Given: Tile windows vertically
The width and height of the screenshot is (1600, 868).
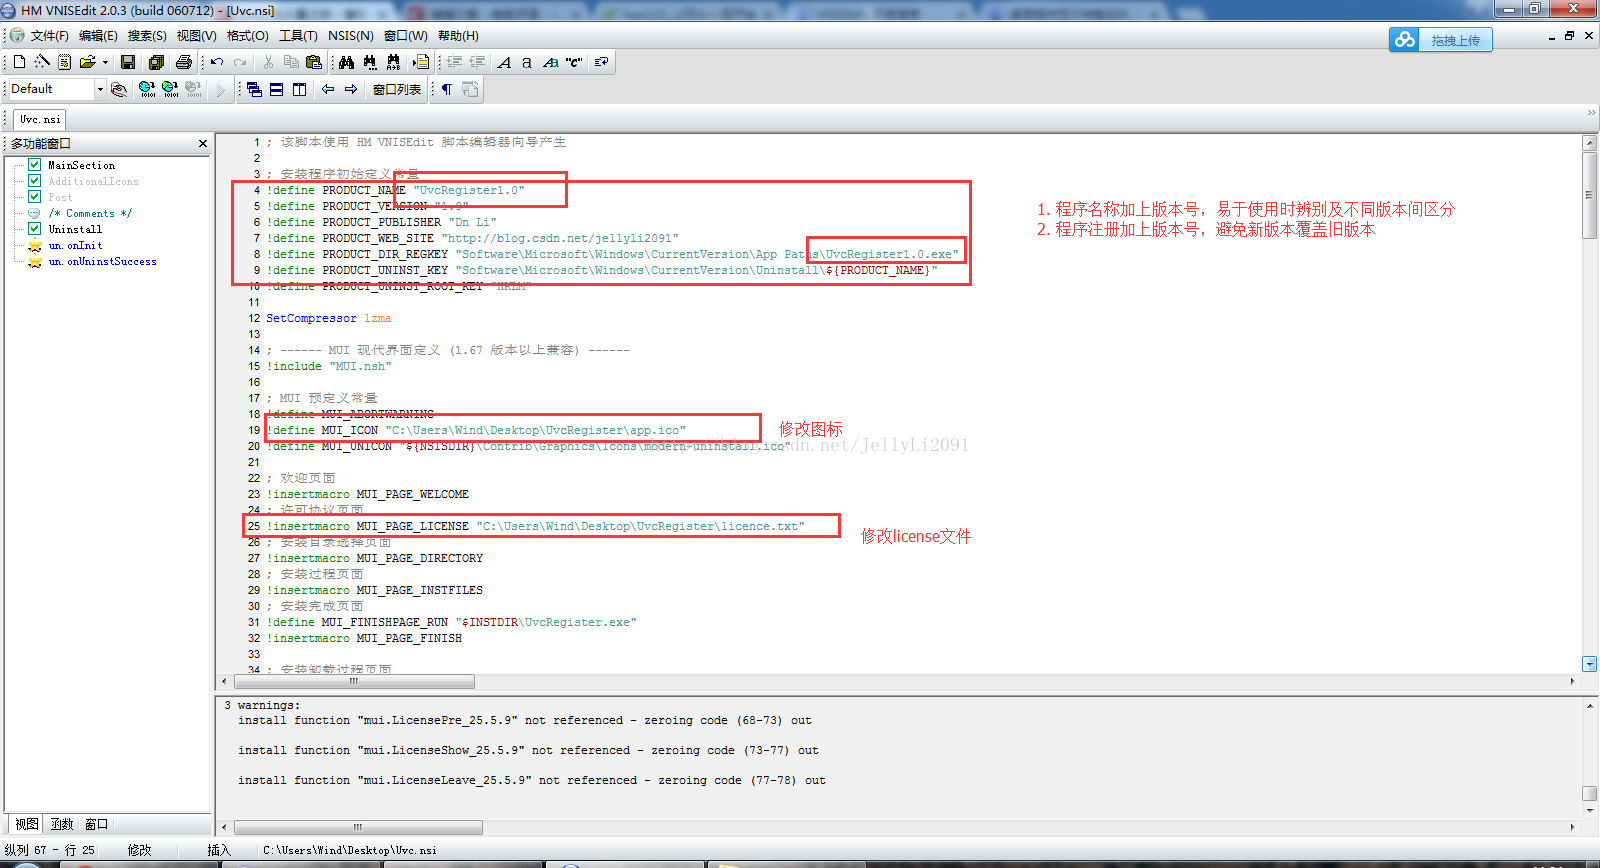Looking at the screenshot, I should (300, 90).
